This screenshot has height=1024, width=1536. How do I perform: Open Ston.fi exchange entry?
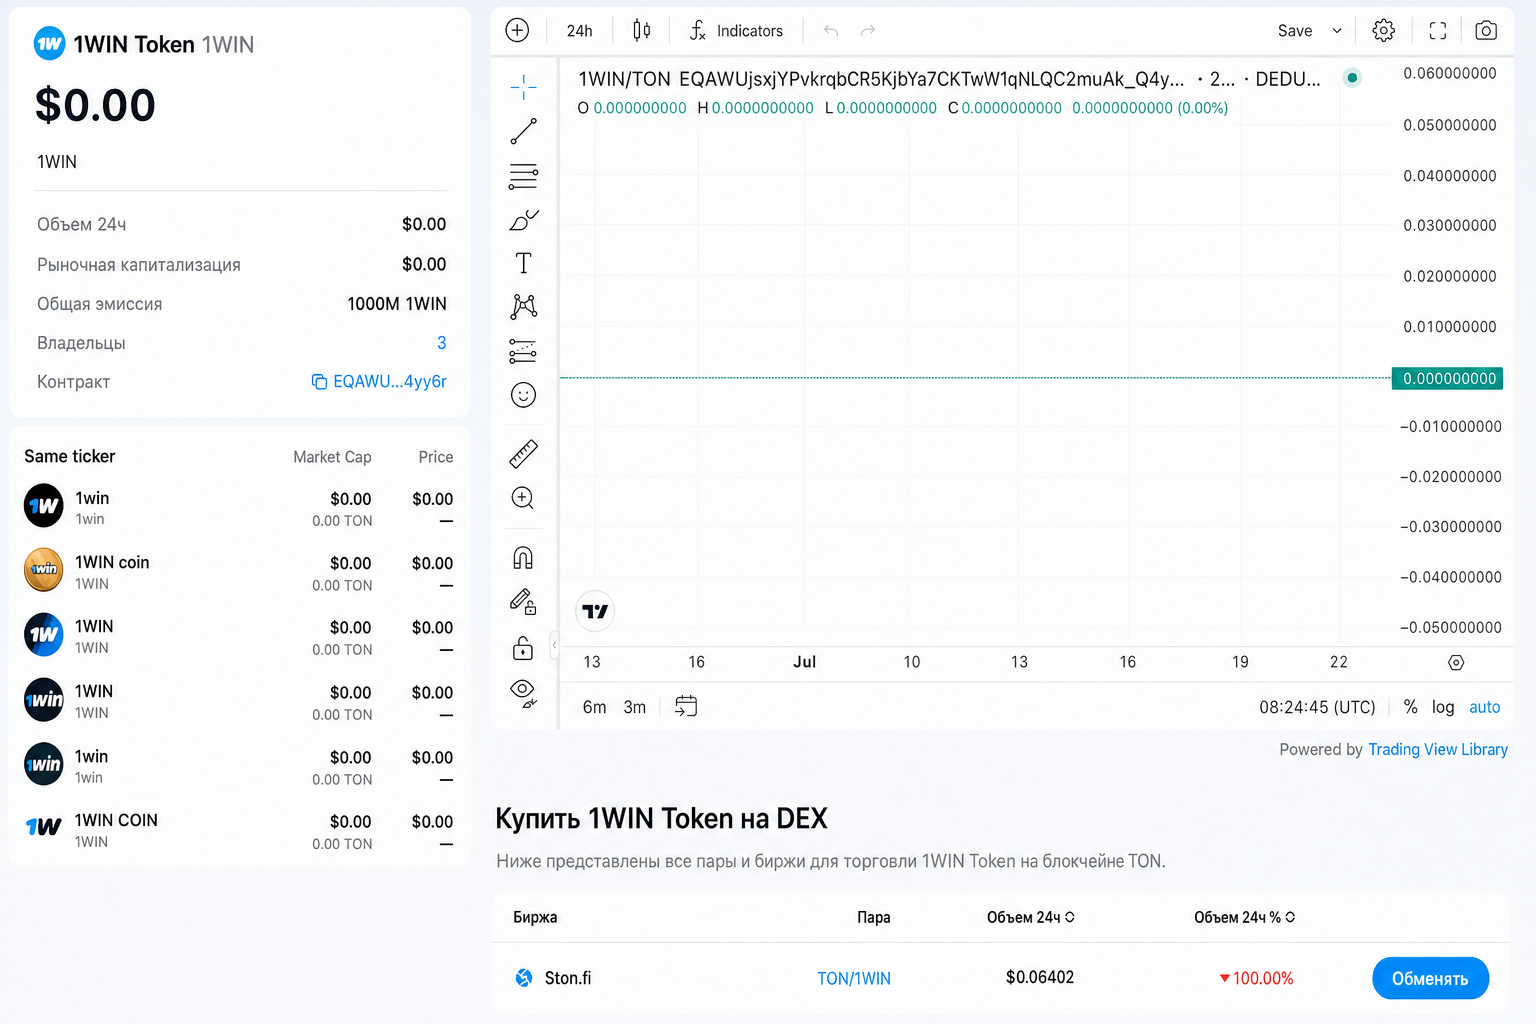(568, 978)
